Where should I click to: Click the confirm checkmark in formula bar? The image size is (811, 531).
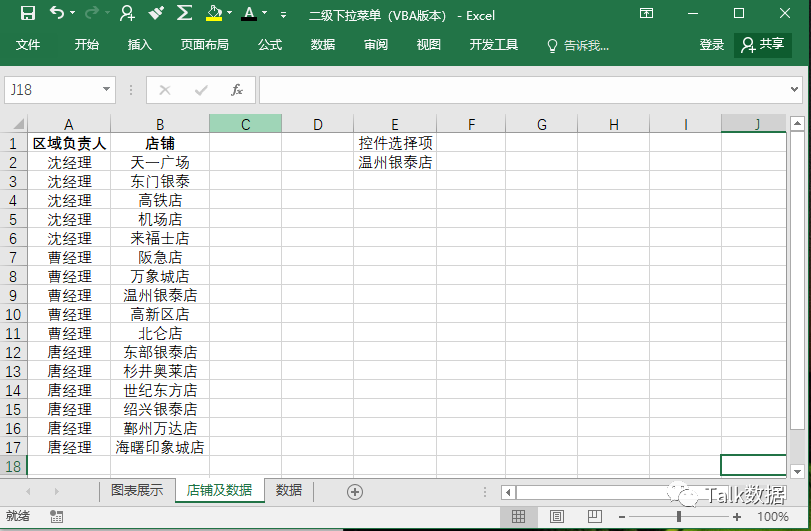201,90
